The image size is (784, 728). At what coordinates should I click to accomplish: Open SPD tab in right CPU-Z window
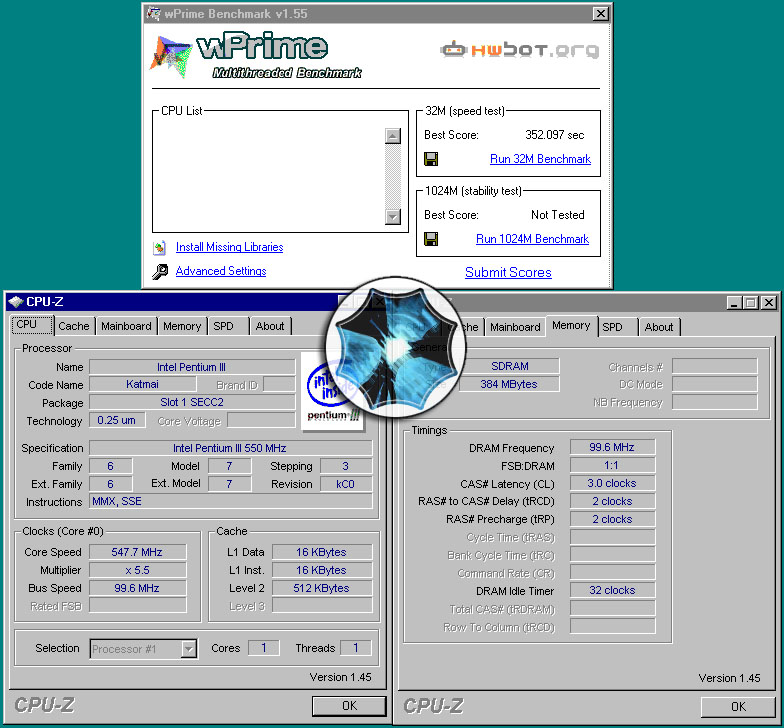click(x=618, y=327)
